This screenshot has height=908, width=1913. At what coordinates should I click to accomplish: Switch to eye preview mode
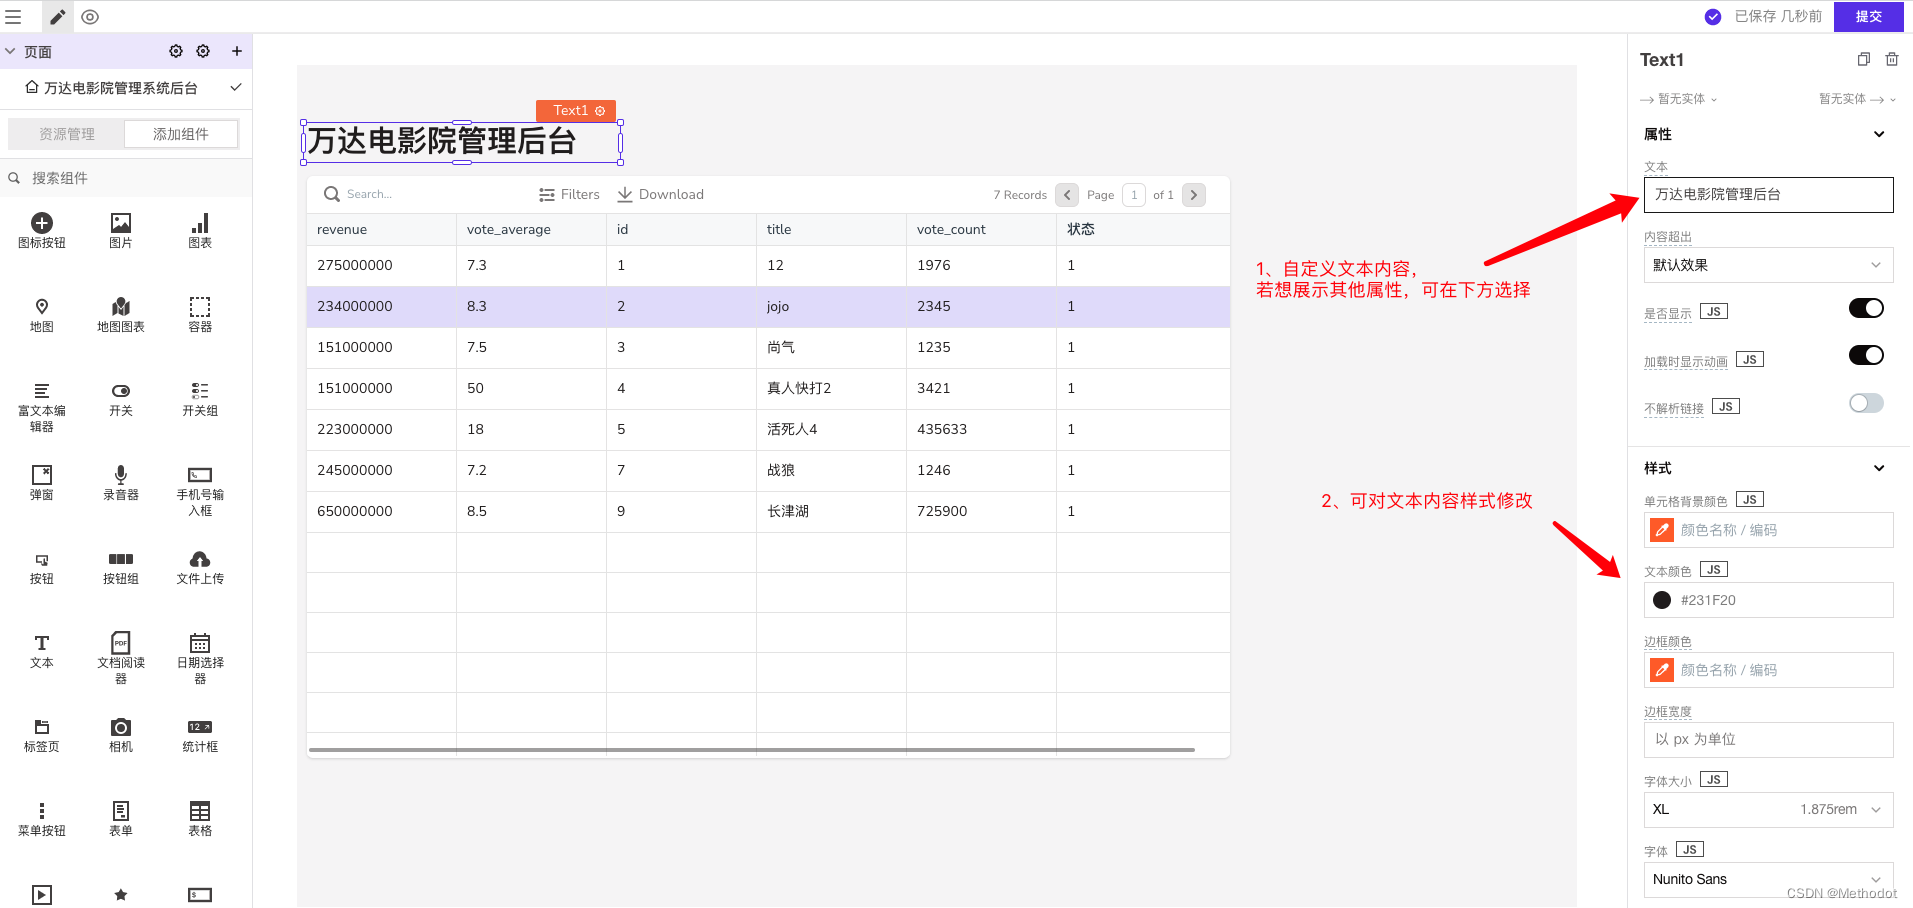pyautogui.click(x=90, y=17)
